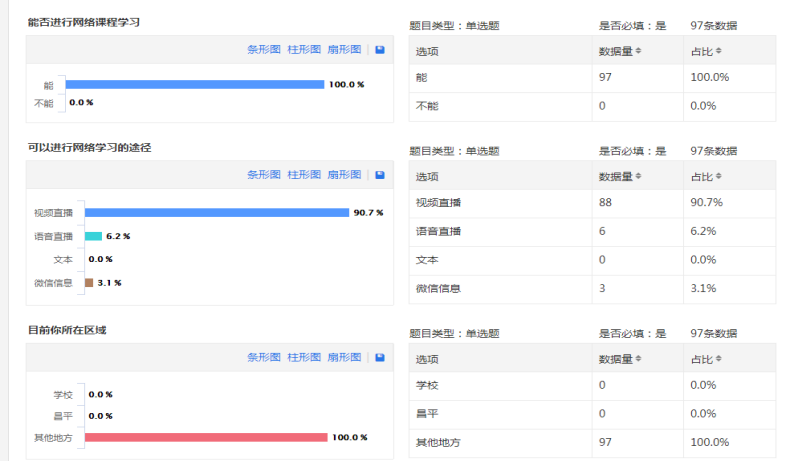Select 扇形图 for 可以进行网络学习的途径 chart
The width and height of the screenshot is (790, 461).
tap(344, 174)
